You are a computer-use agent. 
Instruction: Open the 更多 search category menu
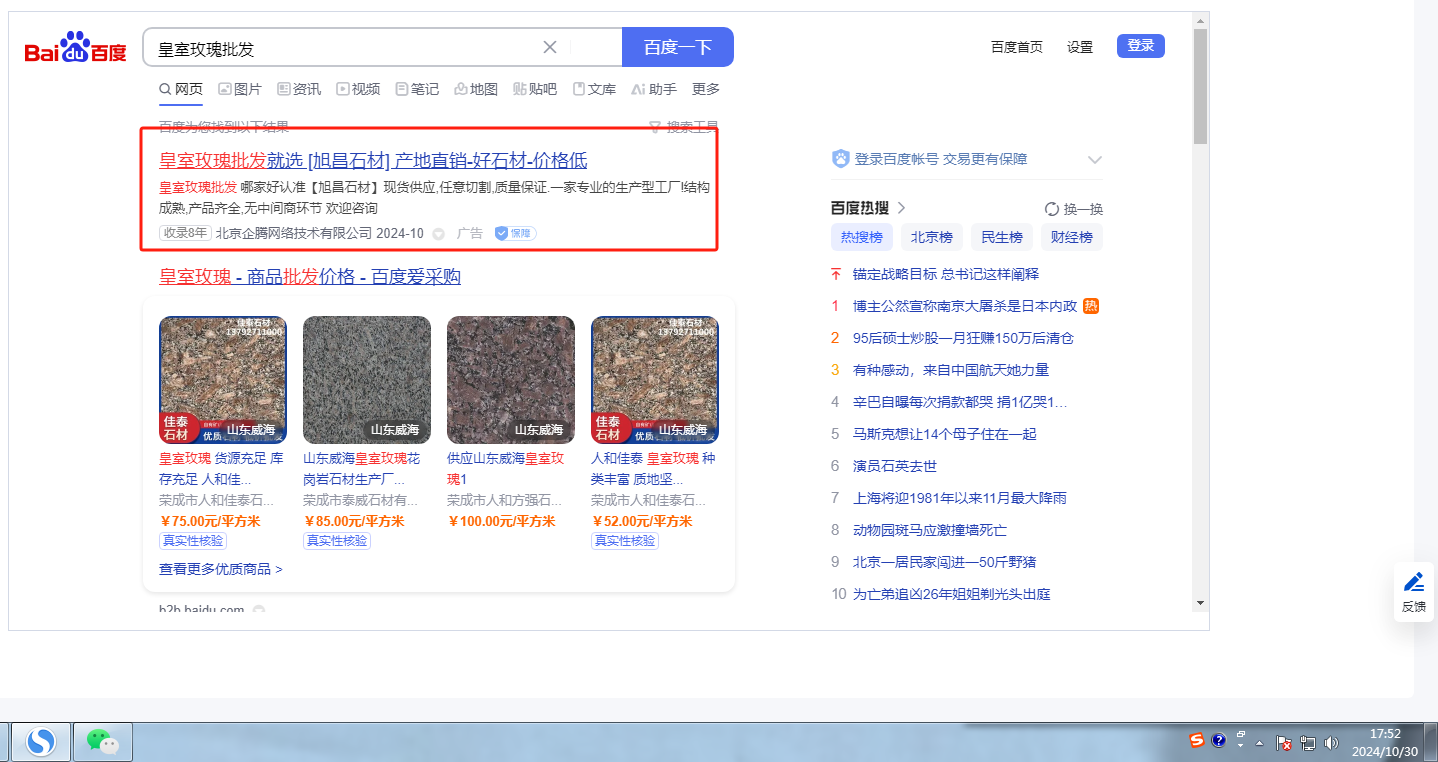click(706, 89)
